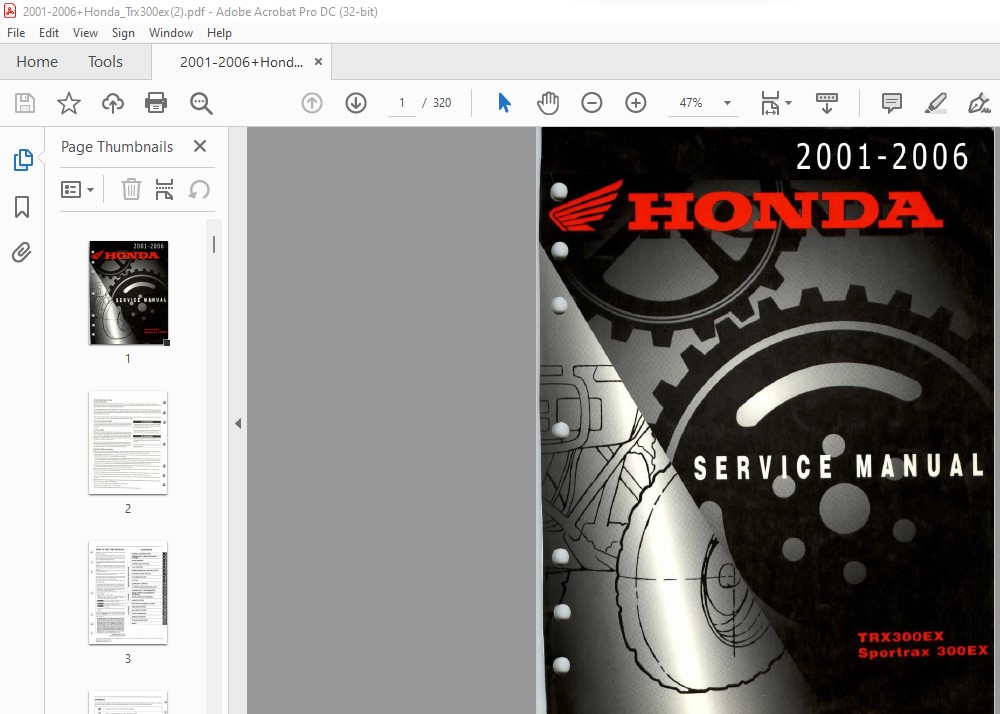This screenshot has height=714, width=1000.
Task: Open the Help menu
Action: coord(219,33)
